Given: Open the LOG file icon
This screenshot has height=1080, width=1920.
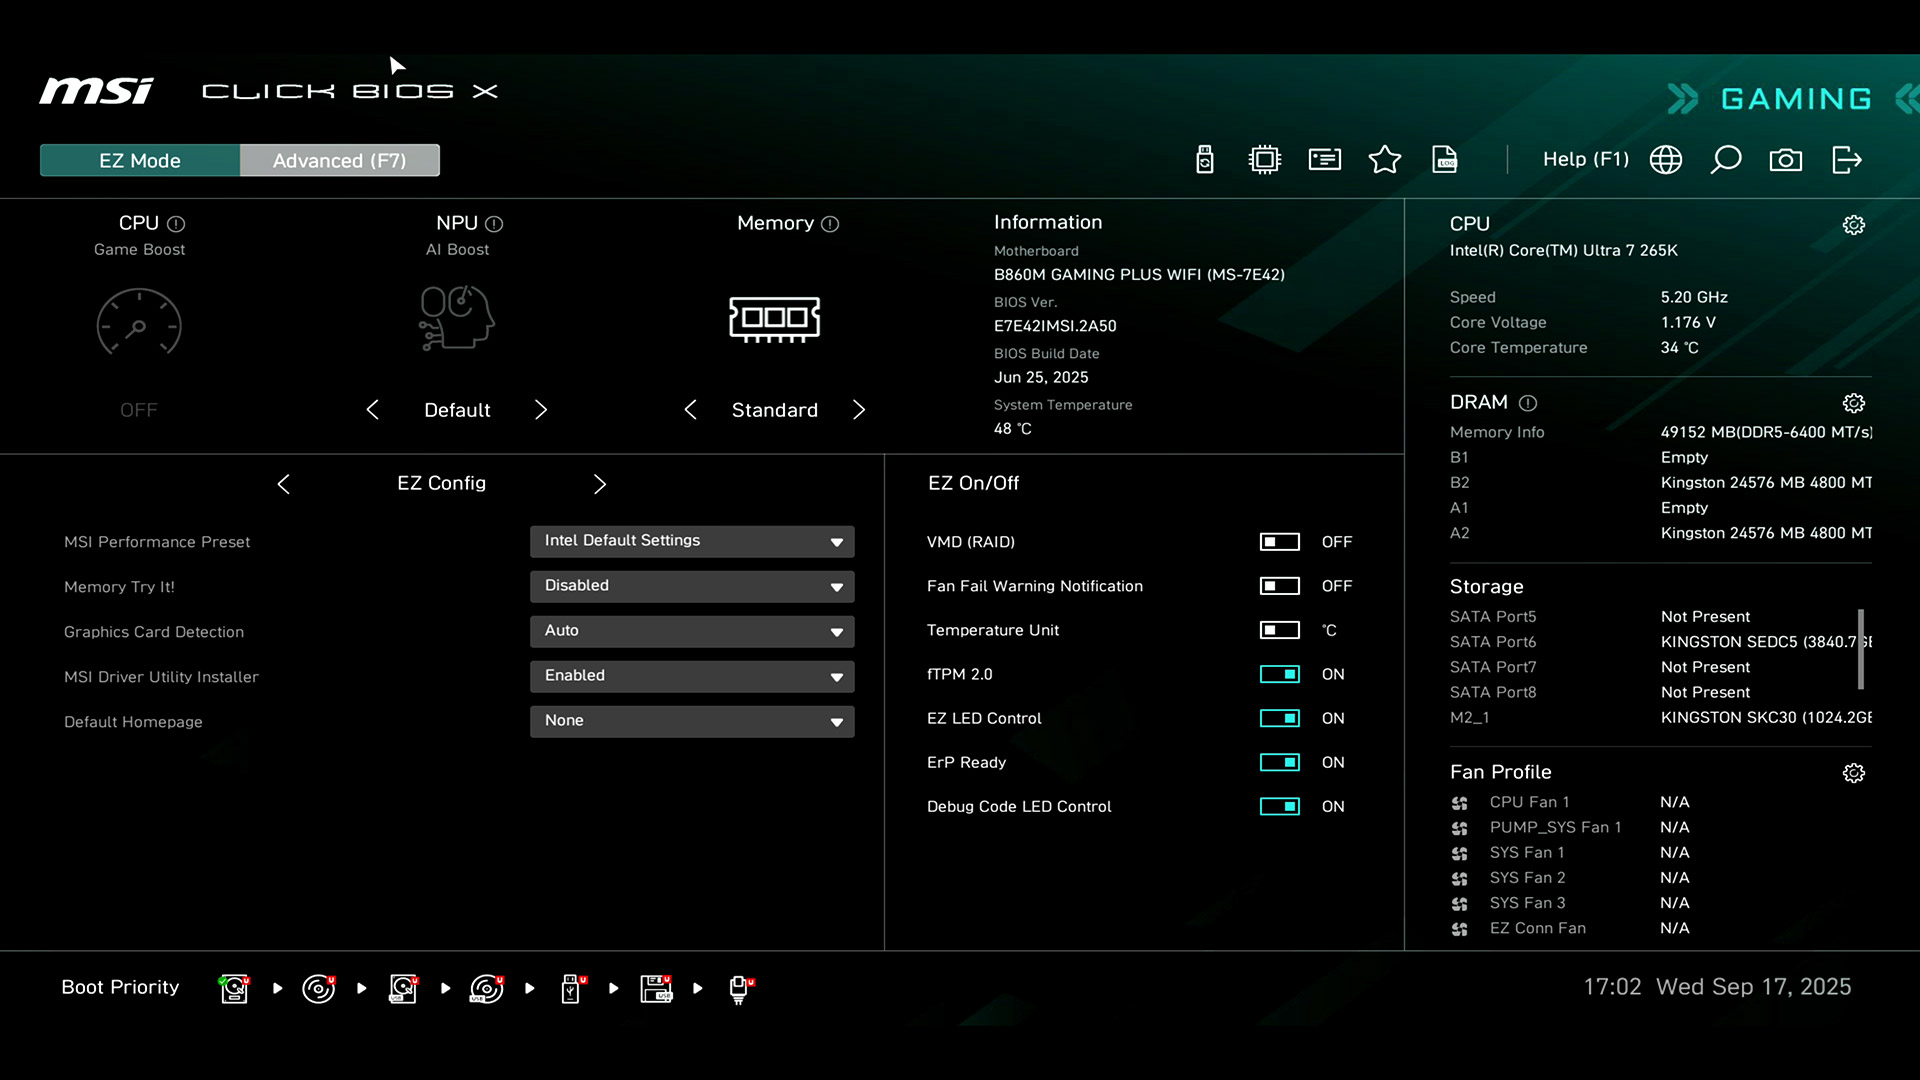Looking at the screenshot, I should pos(1445,160).
